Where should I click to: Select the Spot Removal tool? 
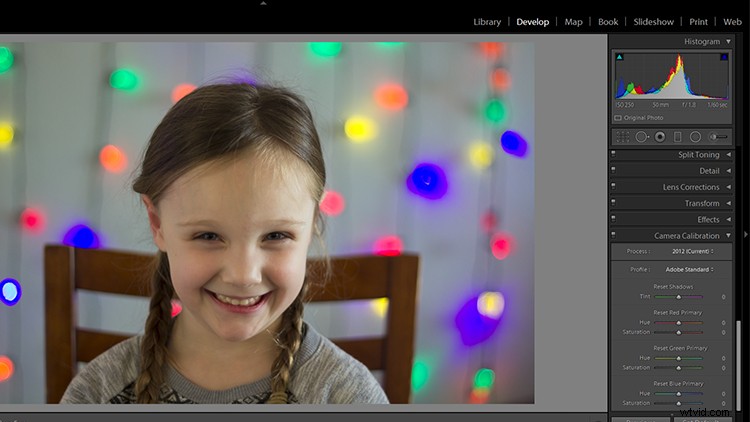(642, 137)
